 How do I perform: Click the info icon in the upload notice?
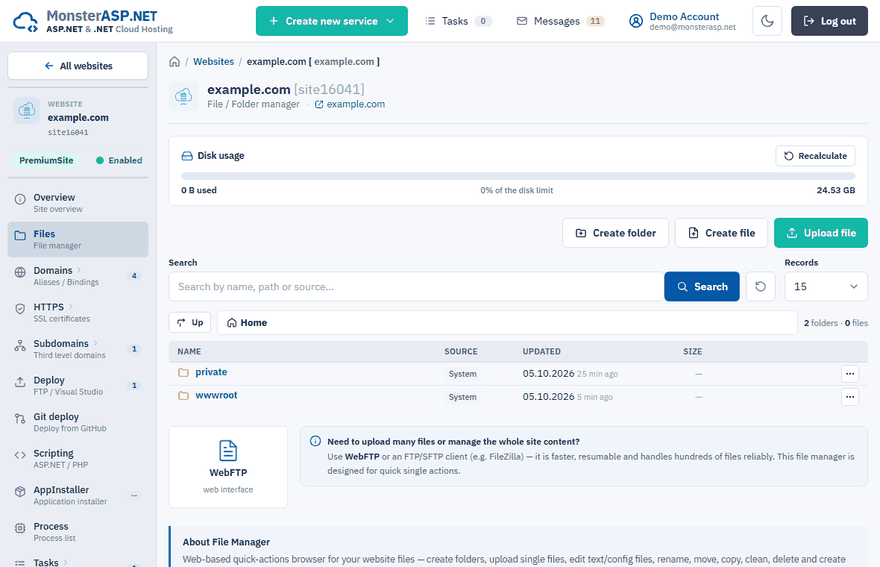(x=315, y=441)
